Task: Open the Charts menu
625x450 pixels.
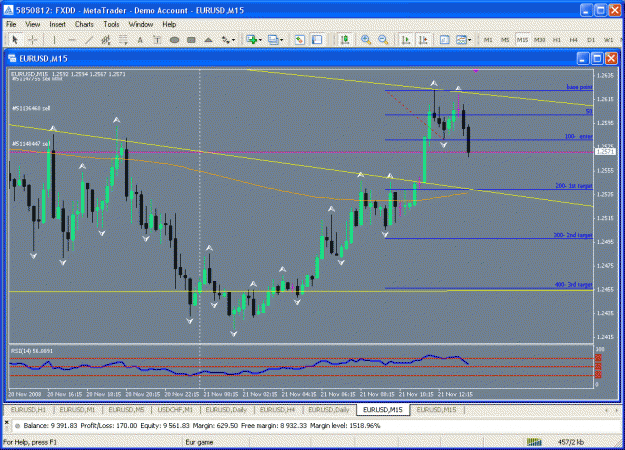Action: (84, 24)
